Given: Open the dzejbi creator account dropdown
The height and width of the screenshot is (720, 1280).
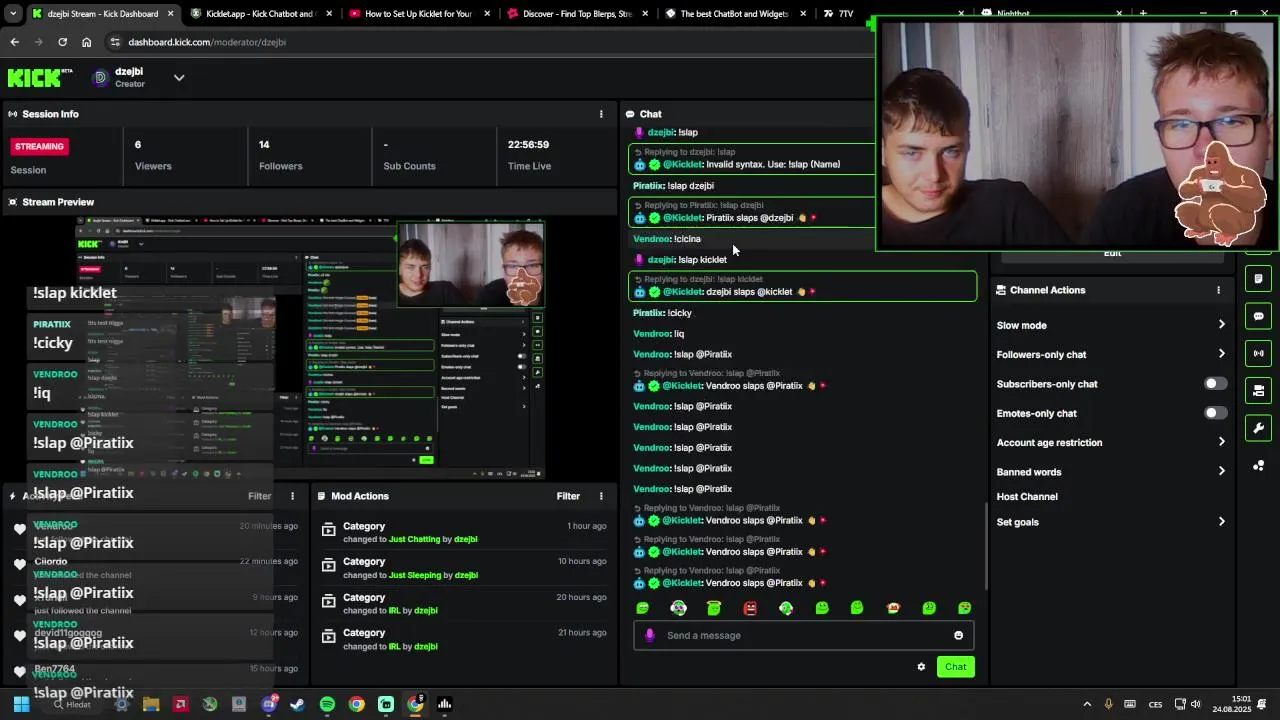Looking at the screenshot, I should (x=179, y=77).
